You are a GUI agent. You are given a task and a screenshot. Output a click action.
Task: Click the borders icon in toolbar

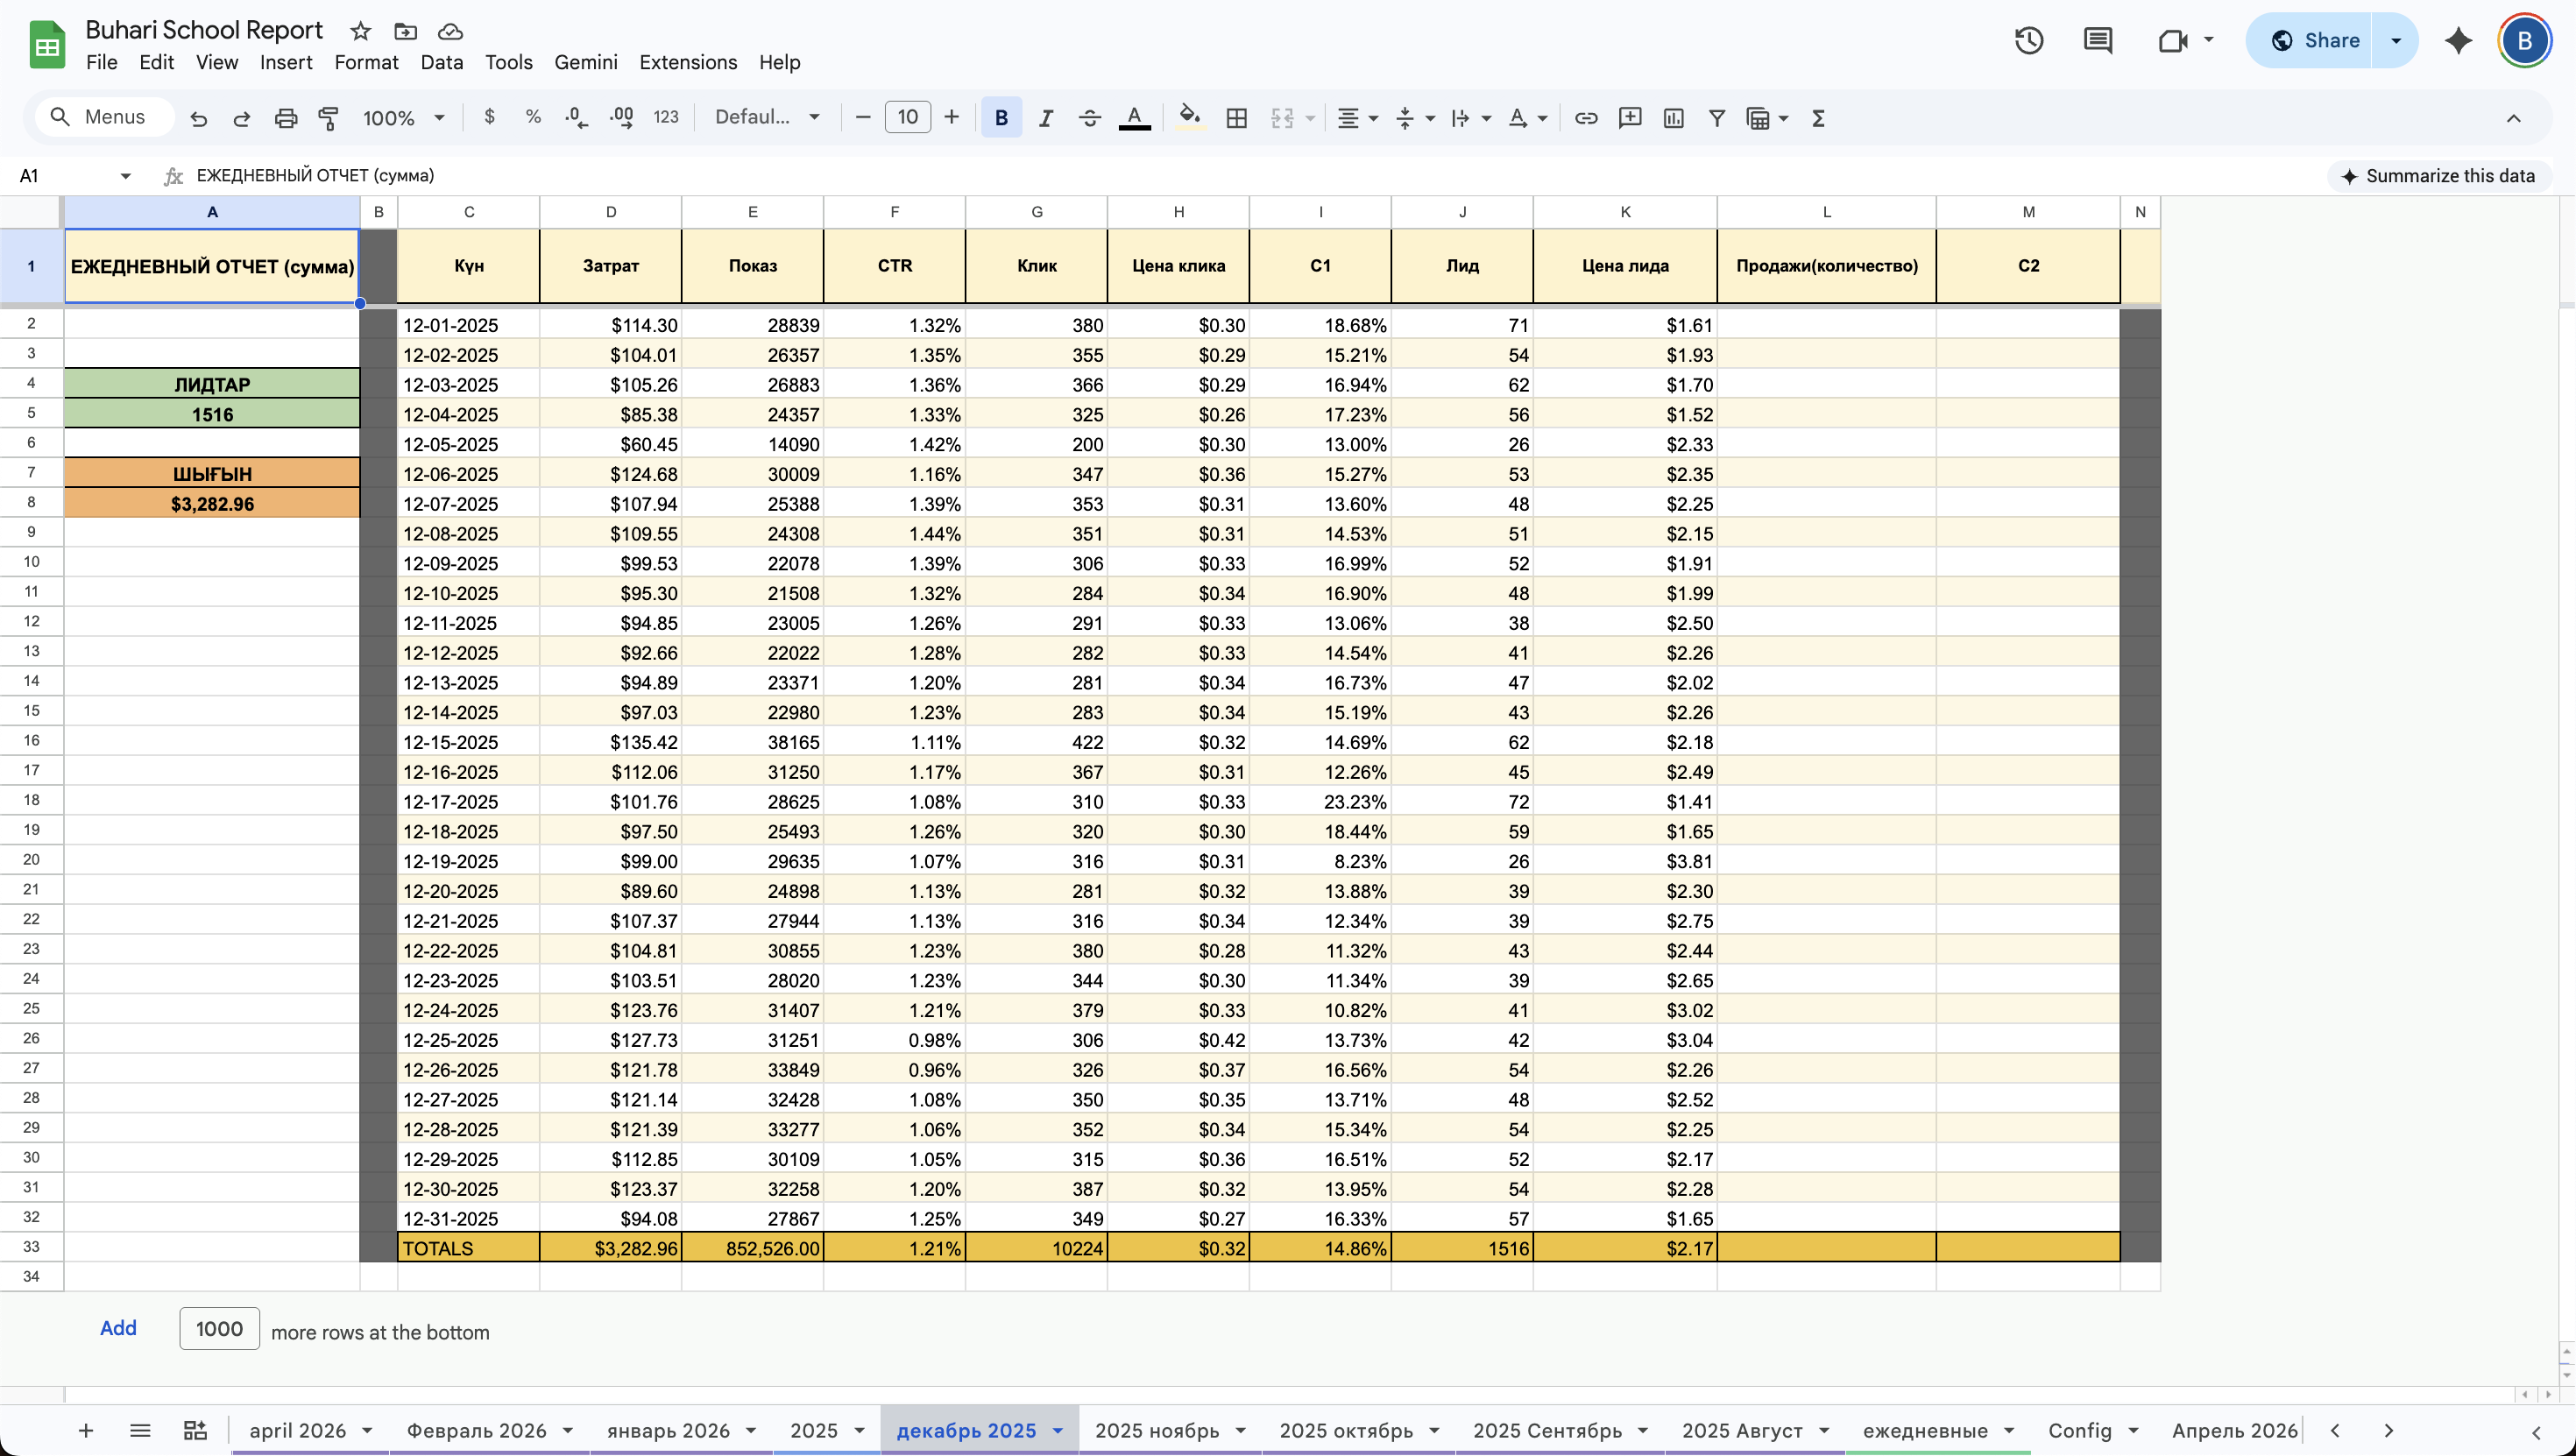click(1236, 118)
